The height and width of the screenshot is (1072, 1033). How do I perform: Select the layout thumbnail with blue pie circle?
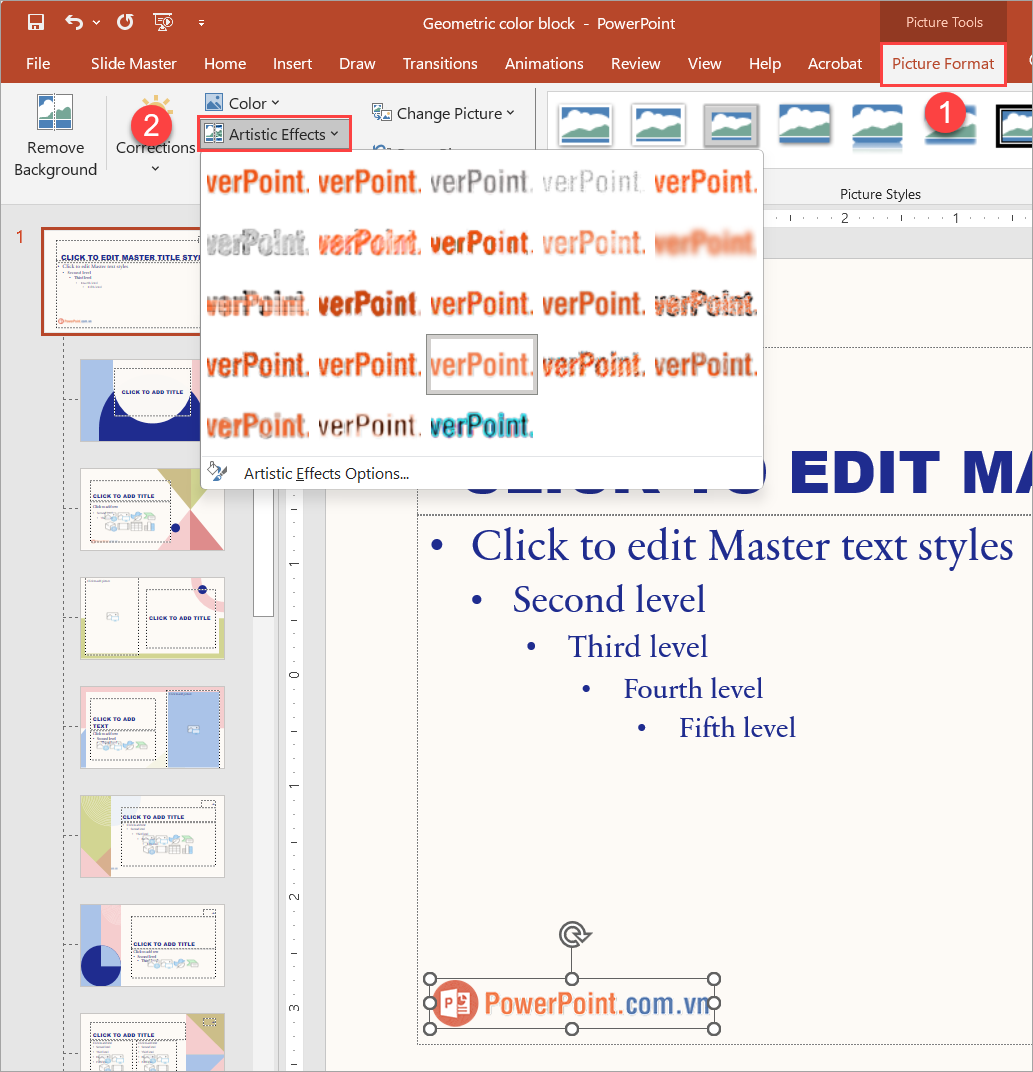tap(152, 946)
